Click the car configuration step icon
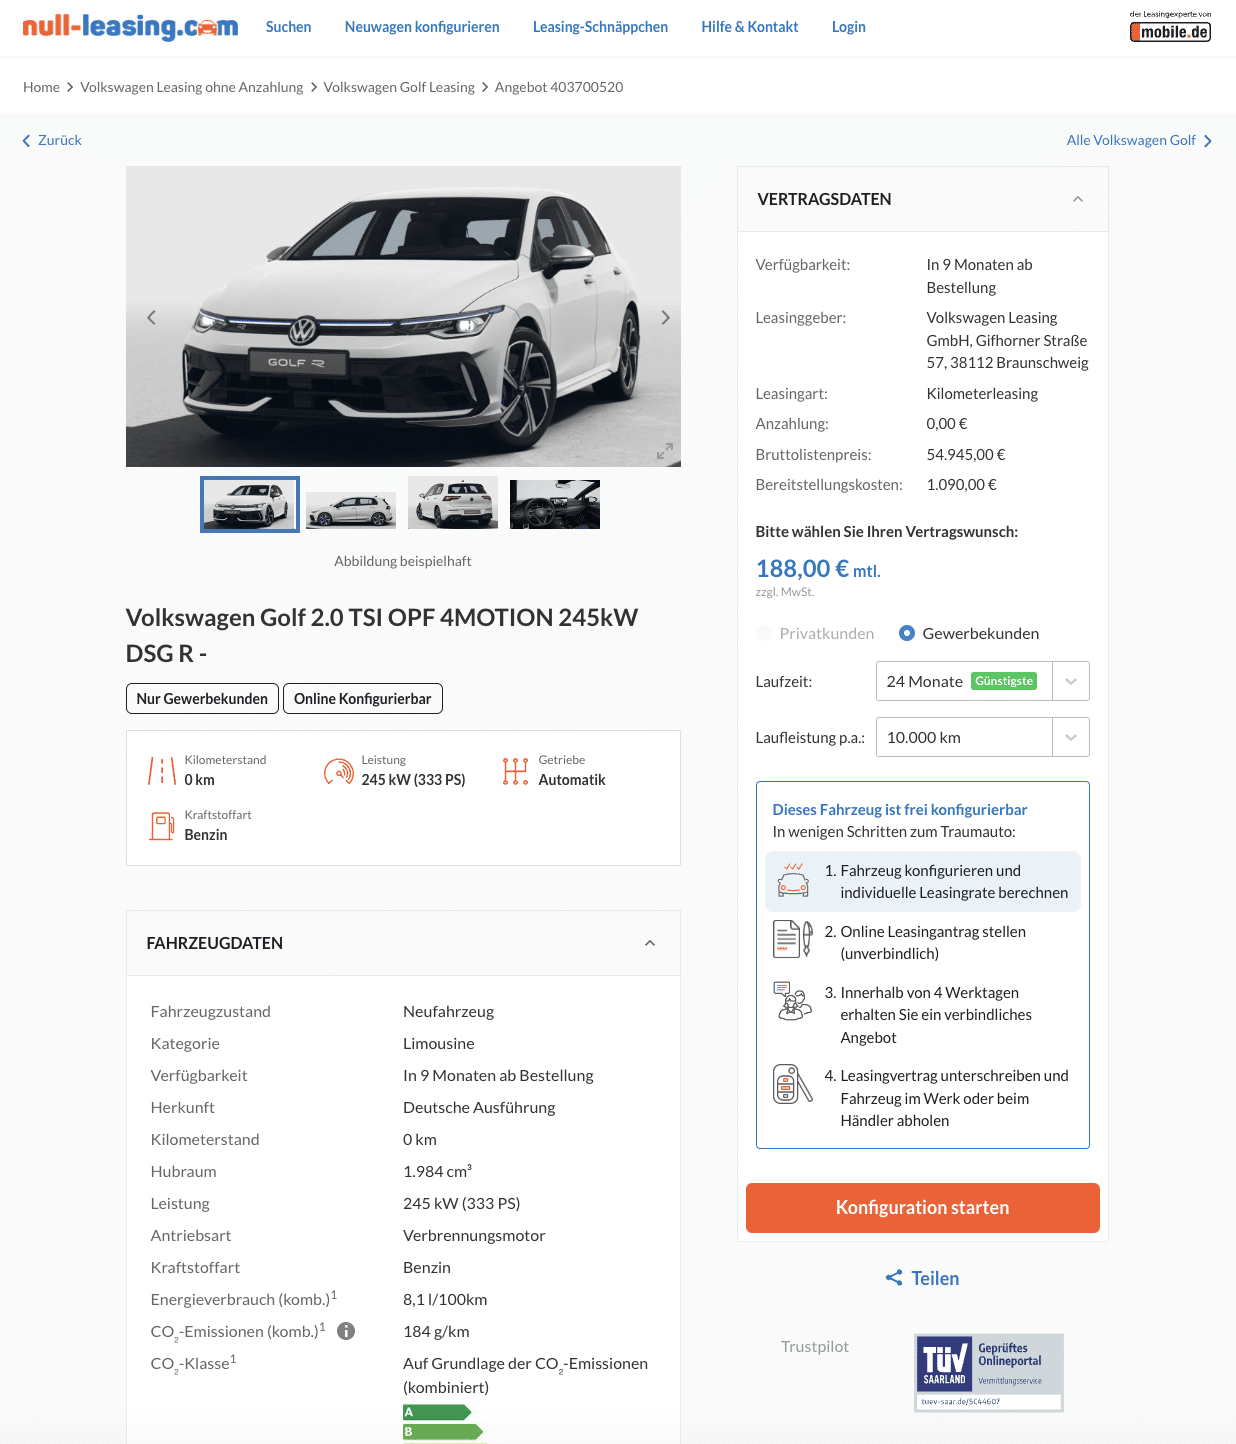The height and width of the screenshot is (1444, 1236). click(x=793, y=880)
